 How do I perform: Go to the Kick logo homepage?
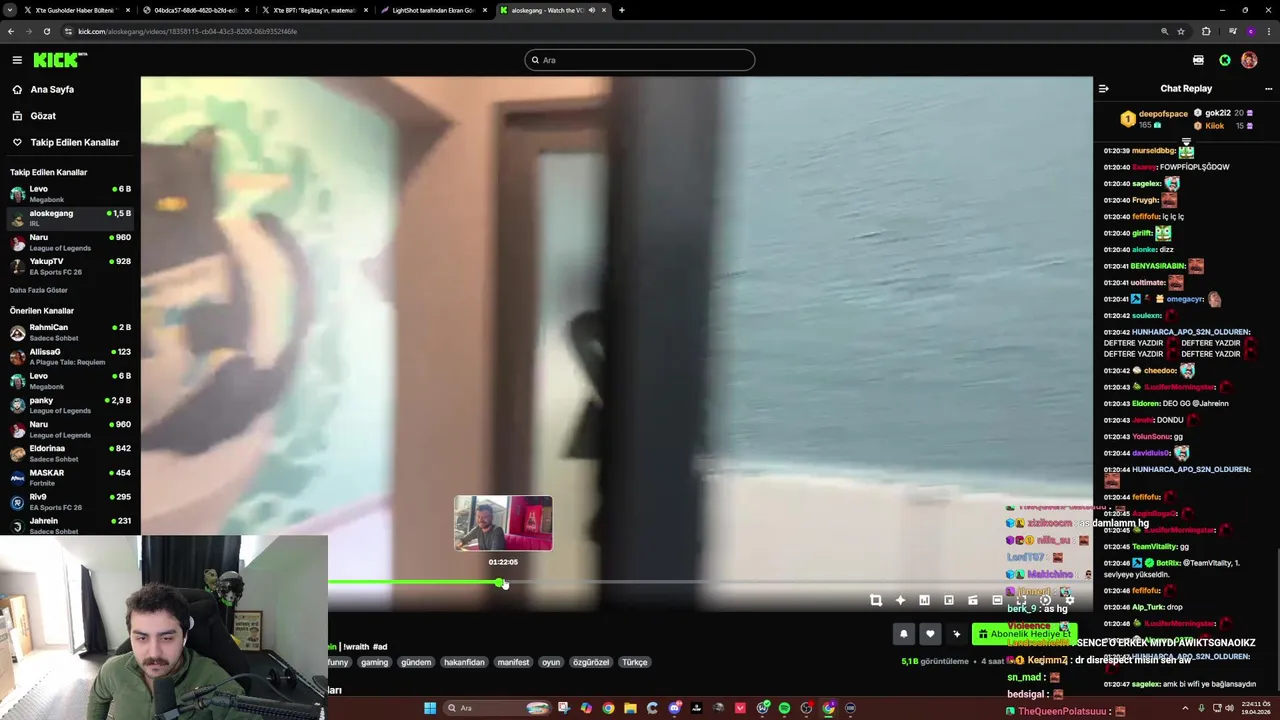pos(60,60)
